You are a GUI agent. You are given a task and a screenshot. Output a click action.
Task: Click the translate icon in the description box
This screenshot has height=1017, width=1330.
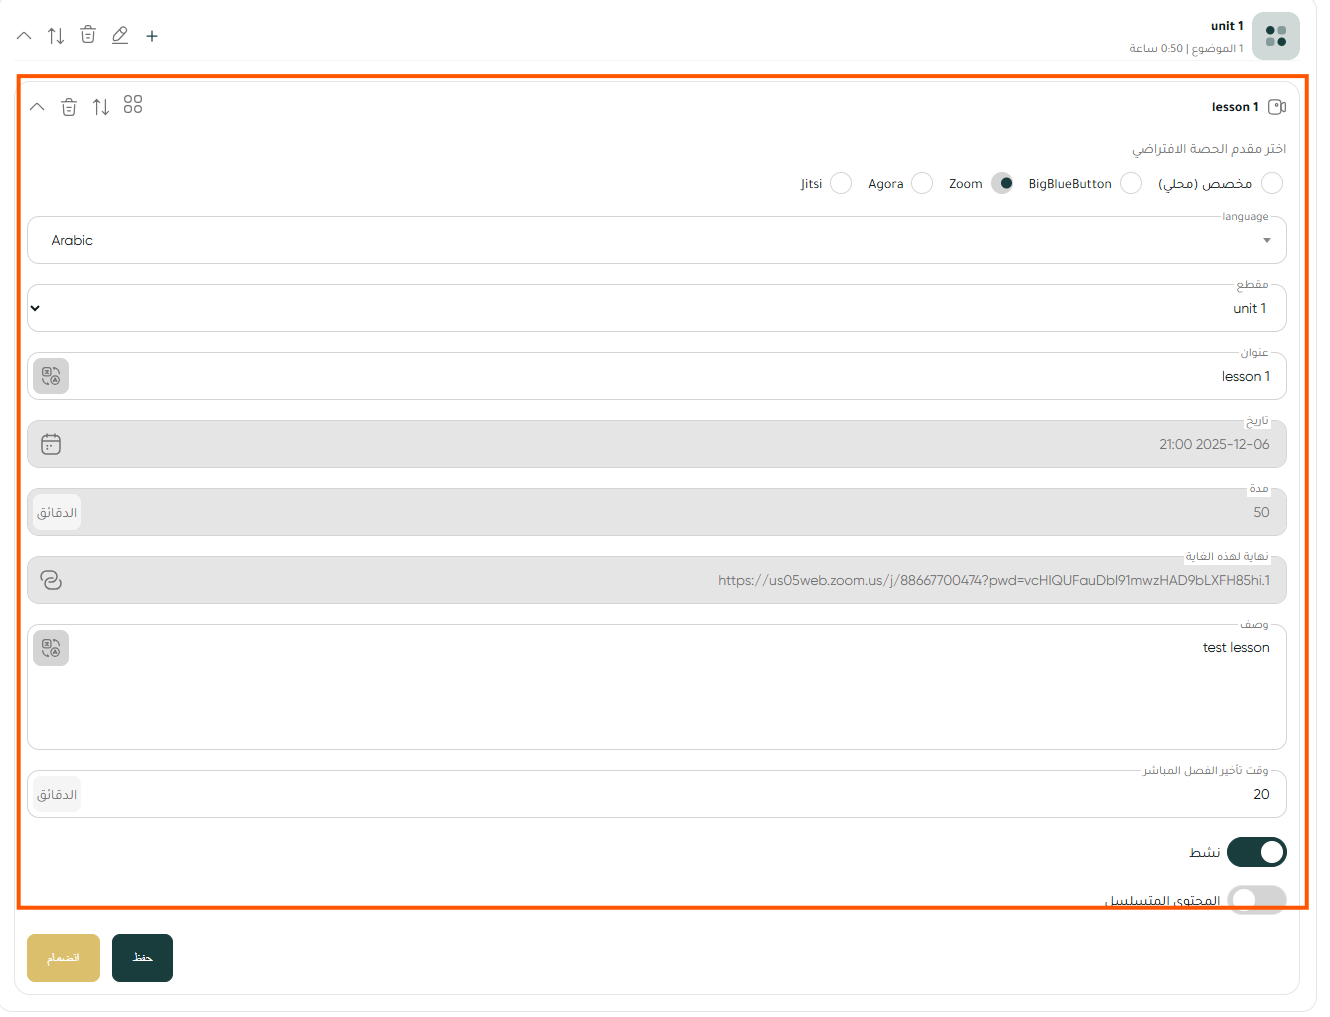[x=51, y=648]
